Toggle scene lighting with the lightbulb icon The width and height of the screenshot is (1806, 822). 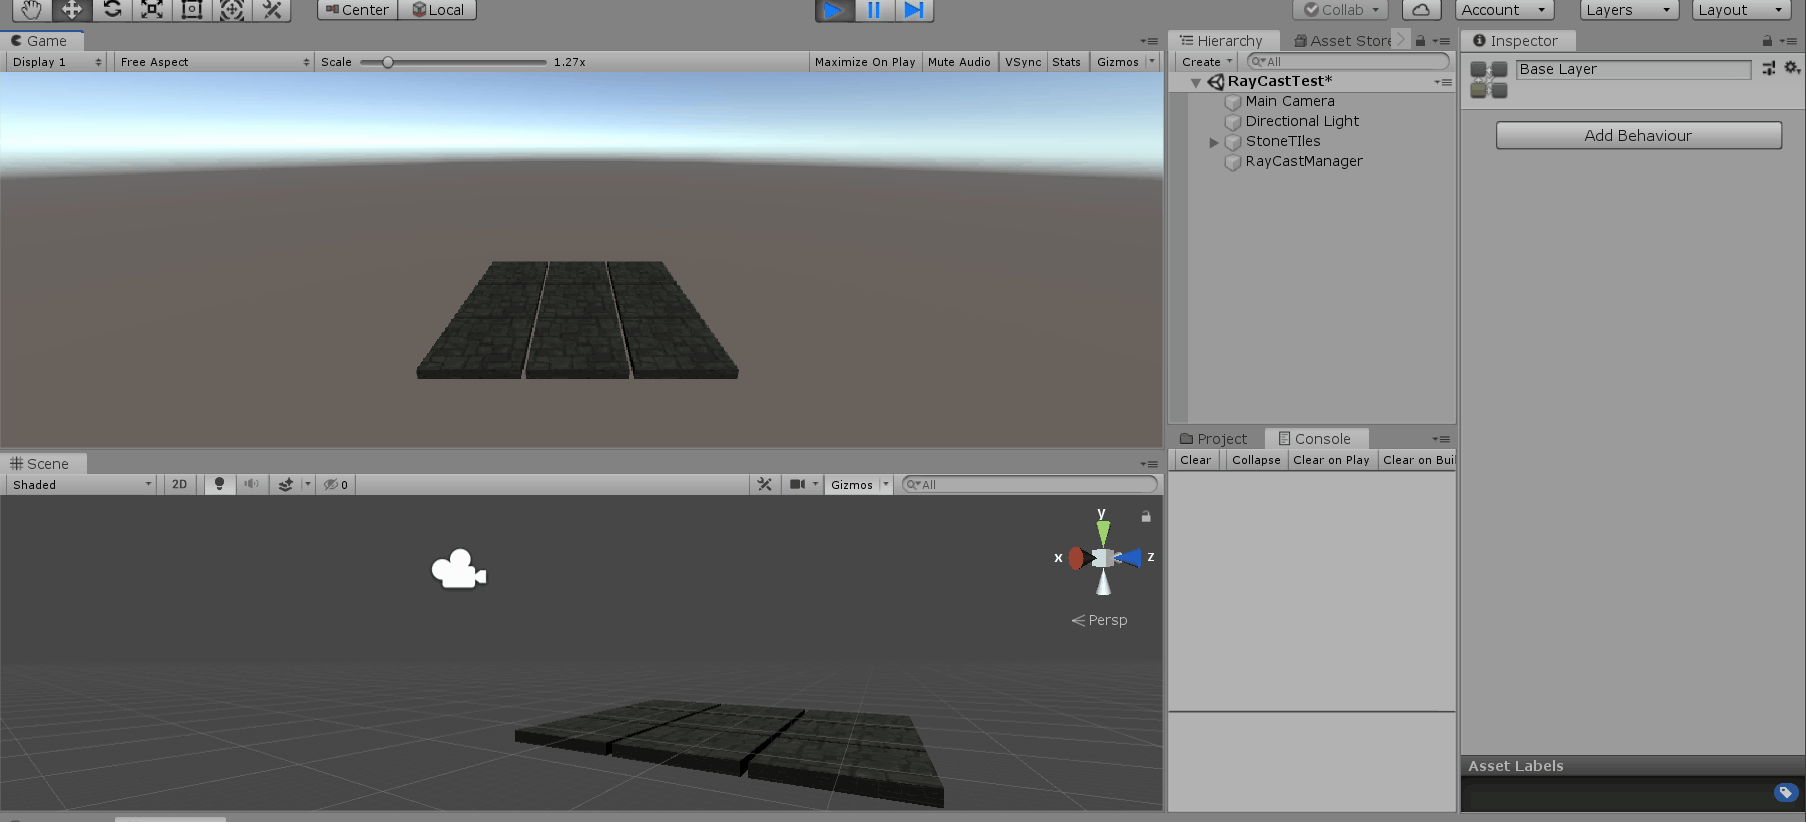[x=219, y=484]
